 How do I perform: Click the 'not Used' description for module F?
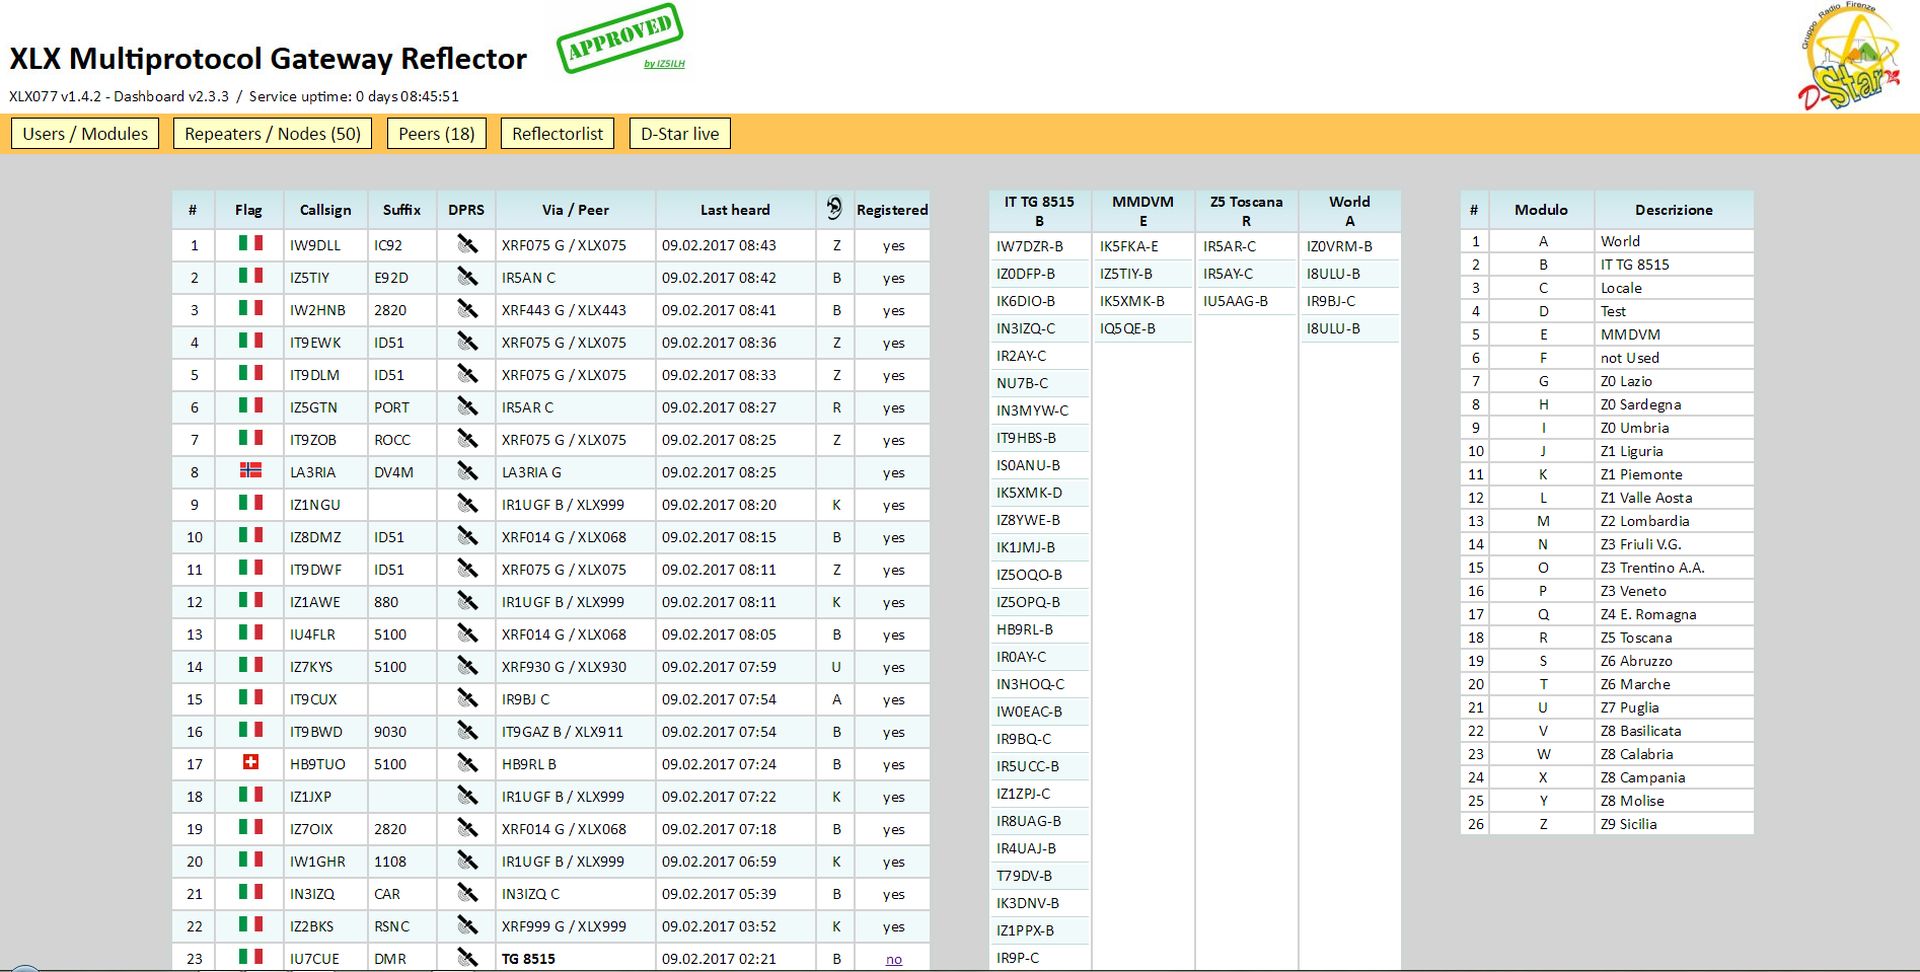point(1629,358)
